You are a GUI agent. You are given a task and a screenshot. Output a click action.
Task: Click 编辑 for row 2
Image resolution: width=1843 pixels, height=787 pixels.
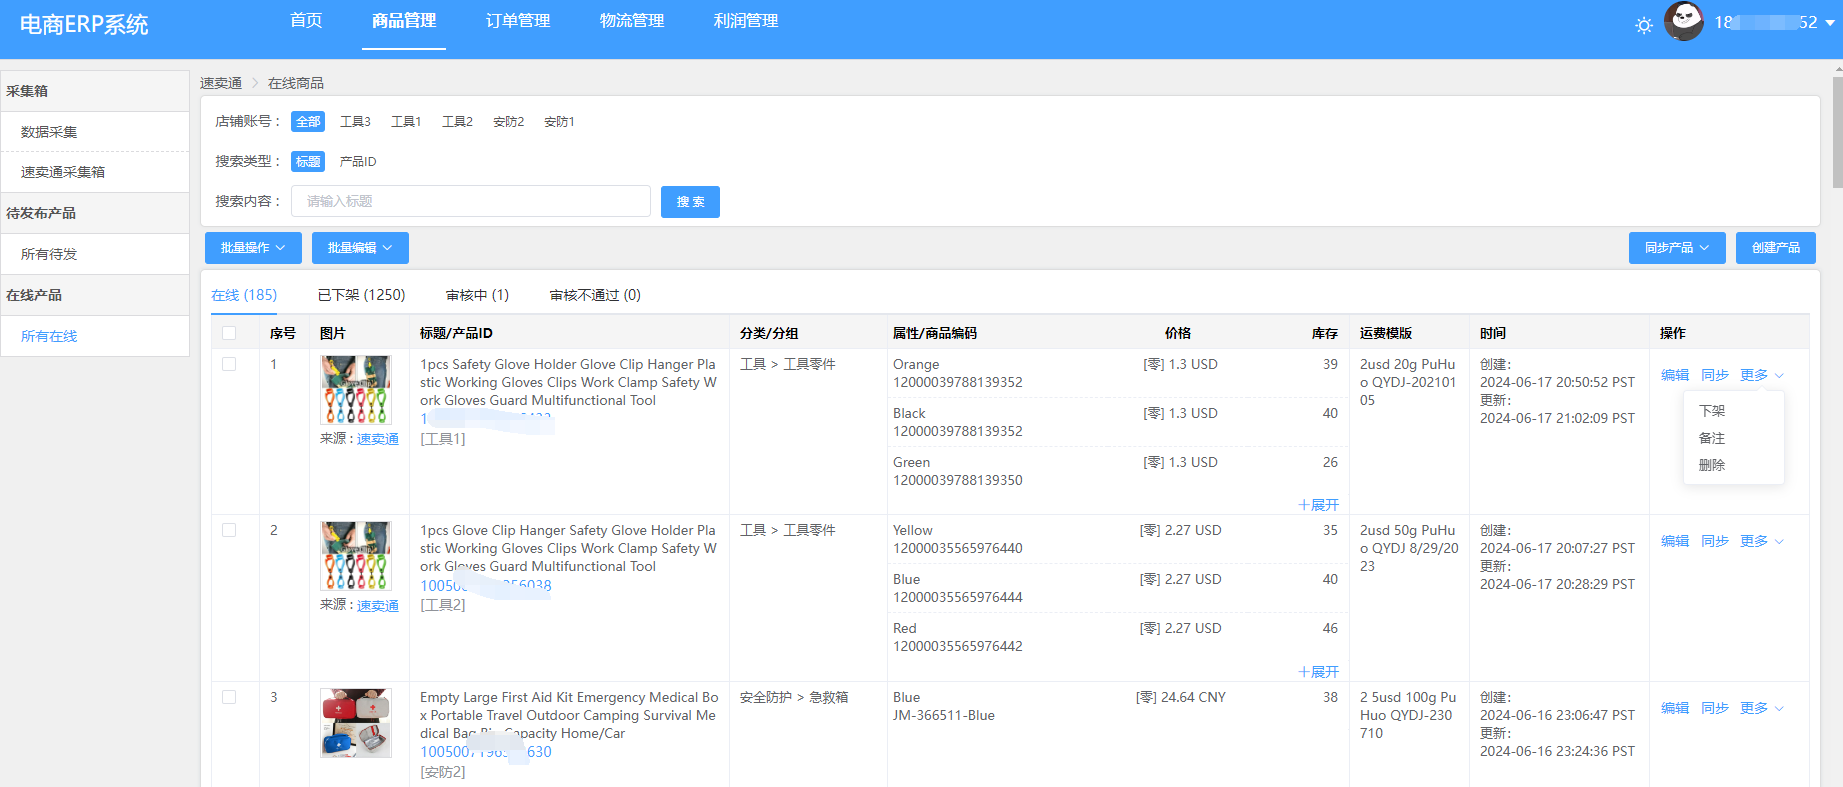coord(1675,541)
